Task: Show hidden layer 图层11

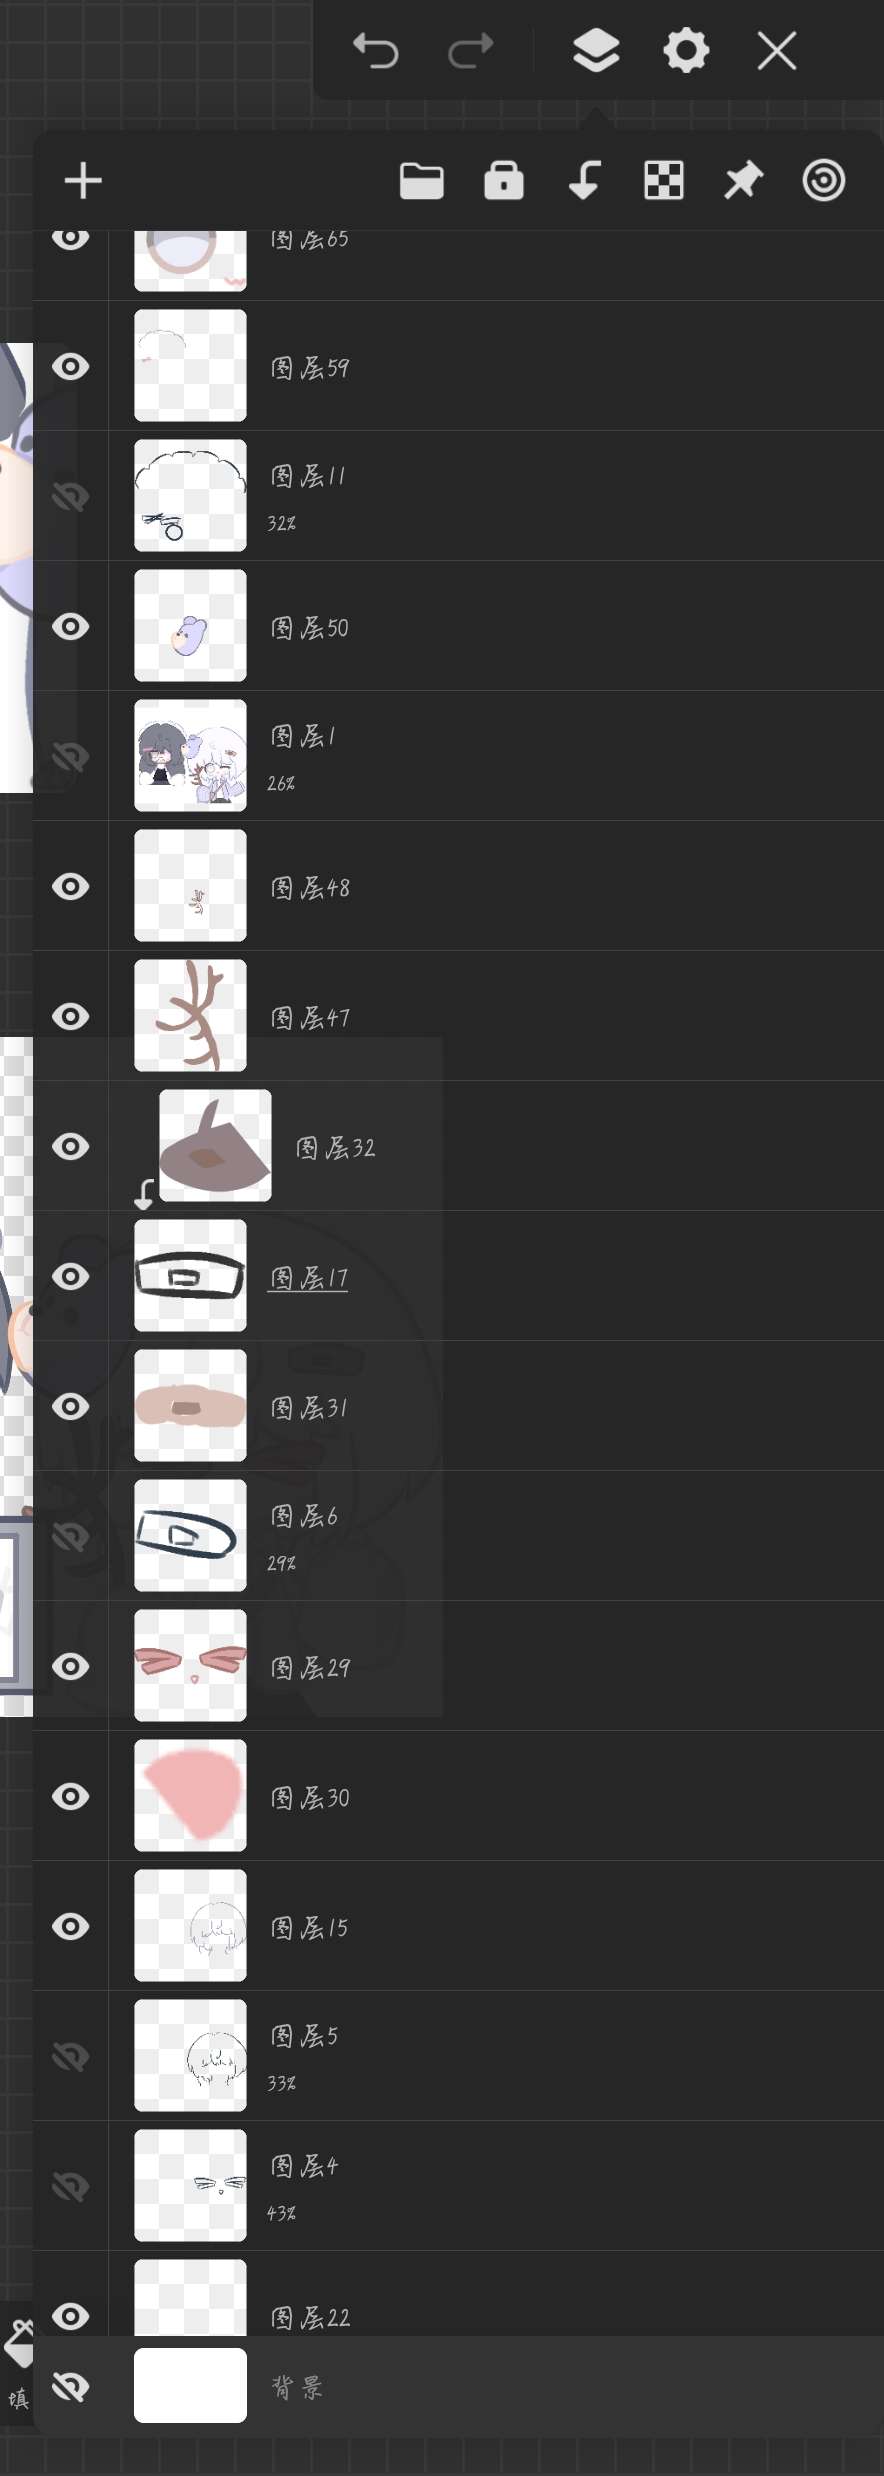Action: tap(71, 496)
